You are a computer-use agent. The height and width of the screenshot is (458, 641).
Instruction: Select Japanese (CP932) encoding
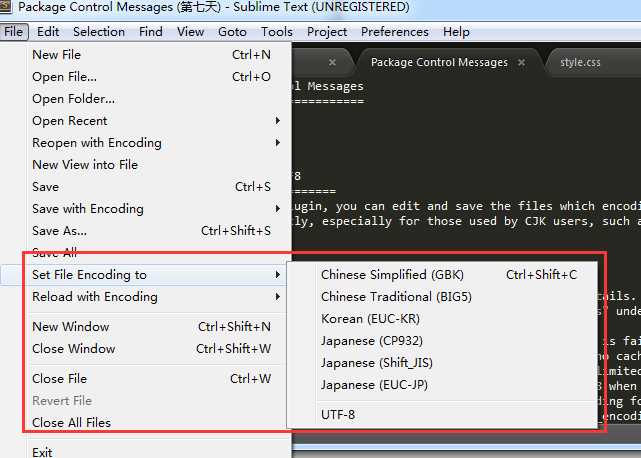443,341
